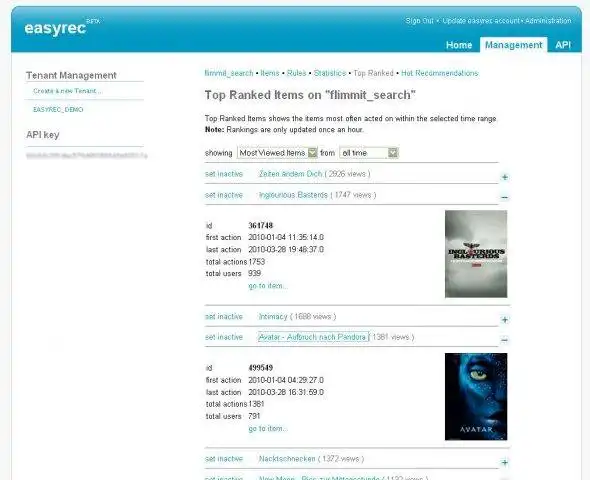This screenshot has width=590, height=480.
Task: Click the Inglourious Basterds poster thumbnail
Action: click(476, 254)
